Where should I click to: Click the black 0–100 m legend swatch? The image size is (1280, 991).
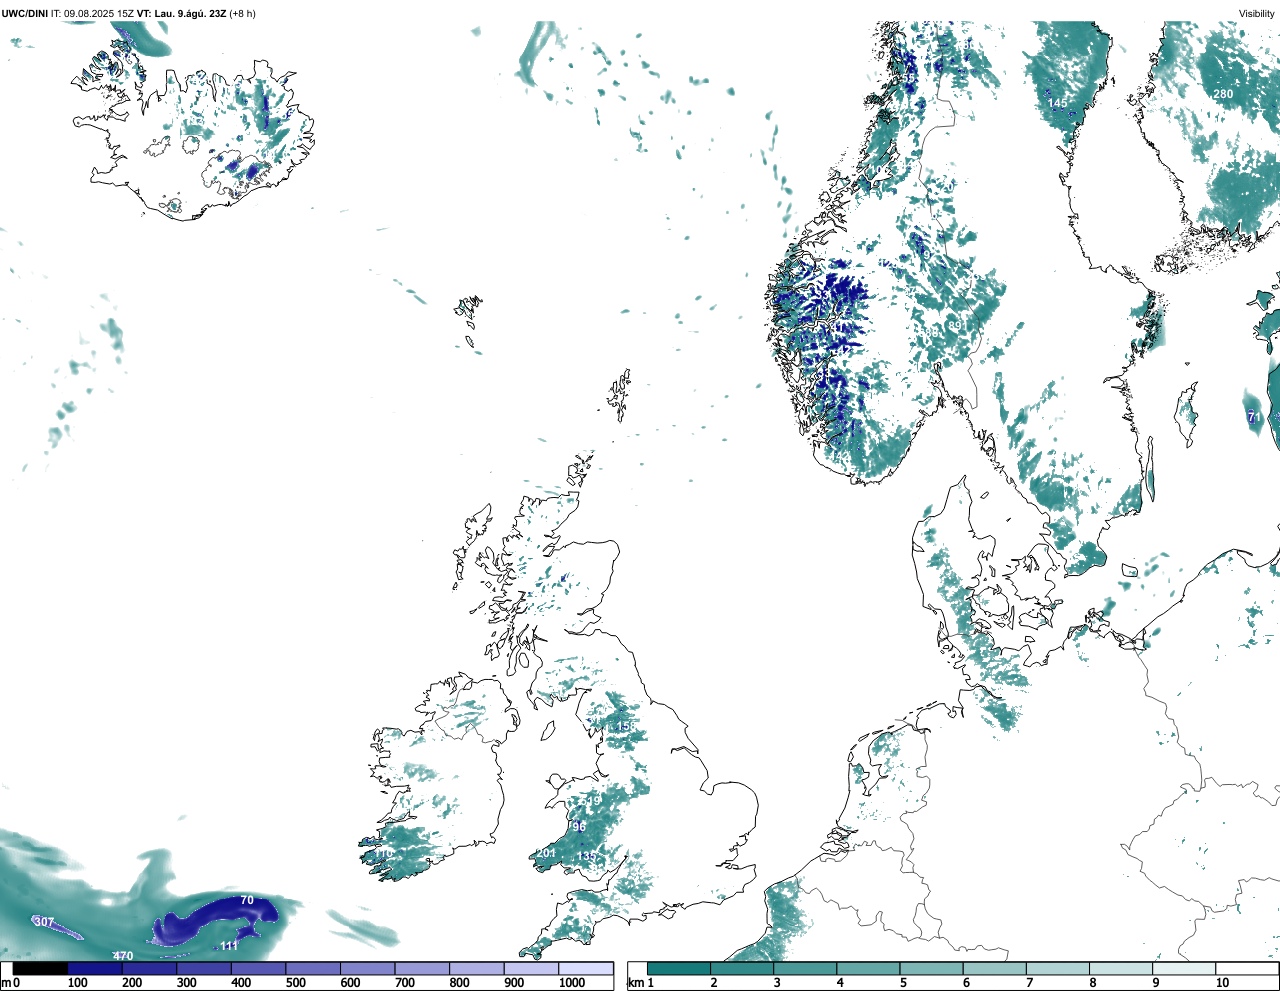(41, 968)
